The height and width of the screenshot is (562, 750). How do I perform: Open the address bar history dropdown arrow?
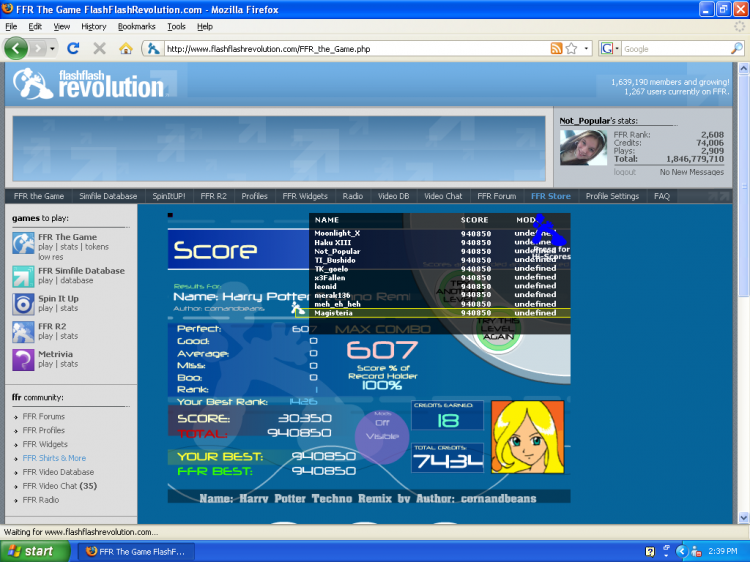pos(586,48)
